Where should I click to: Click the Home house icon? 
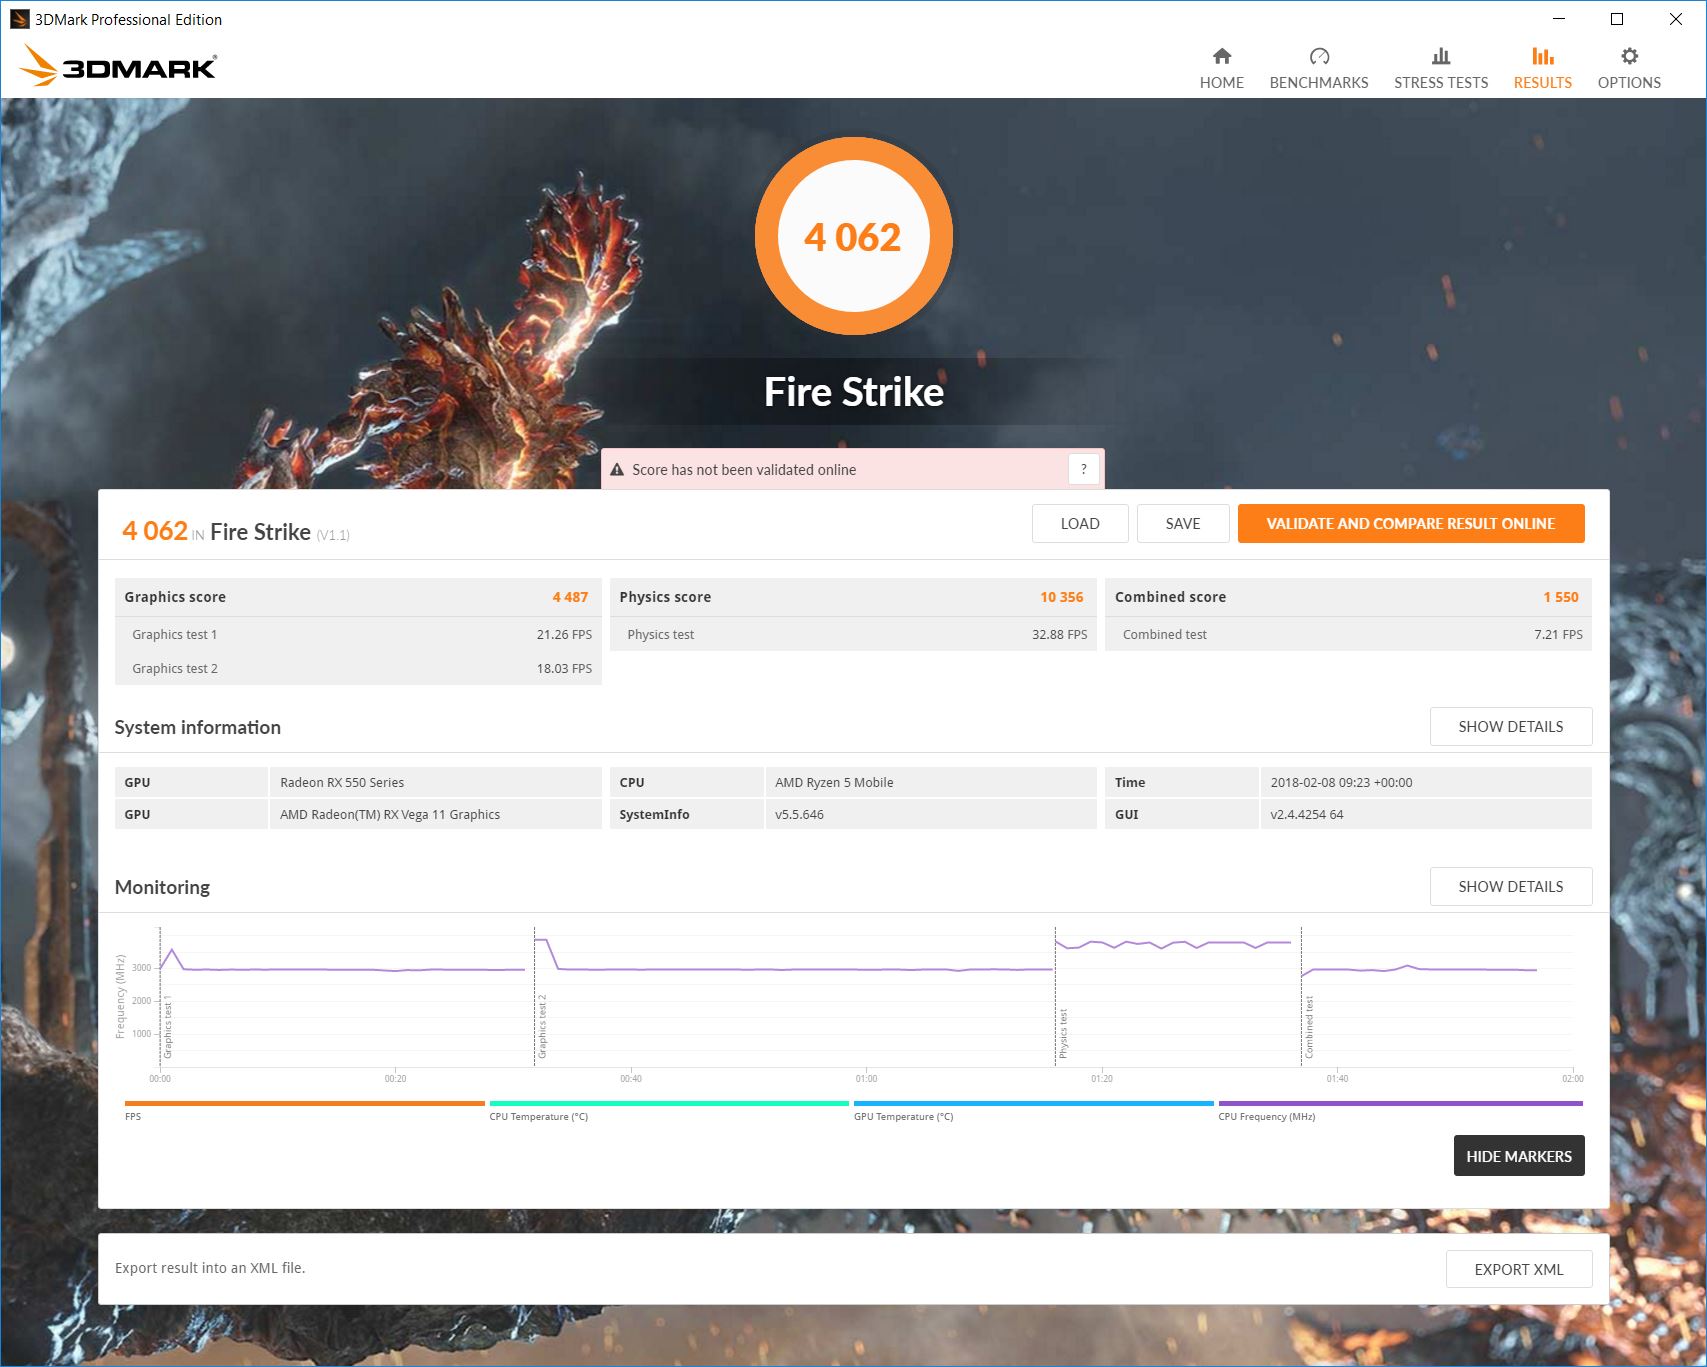(x=1221, y=56)
